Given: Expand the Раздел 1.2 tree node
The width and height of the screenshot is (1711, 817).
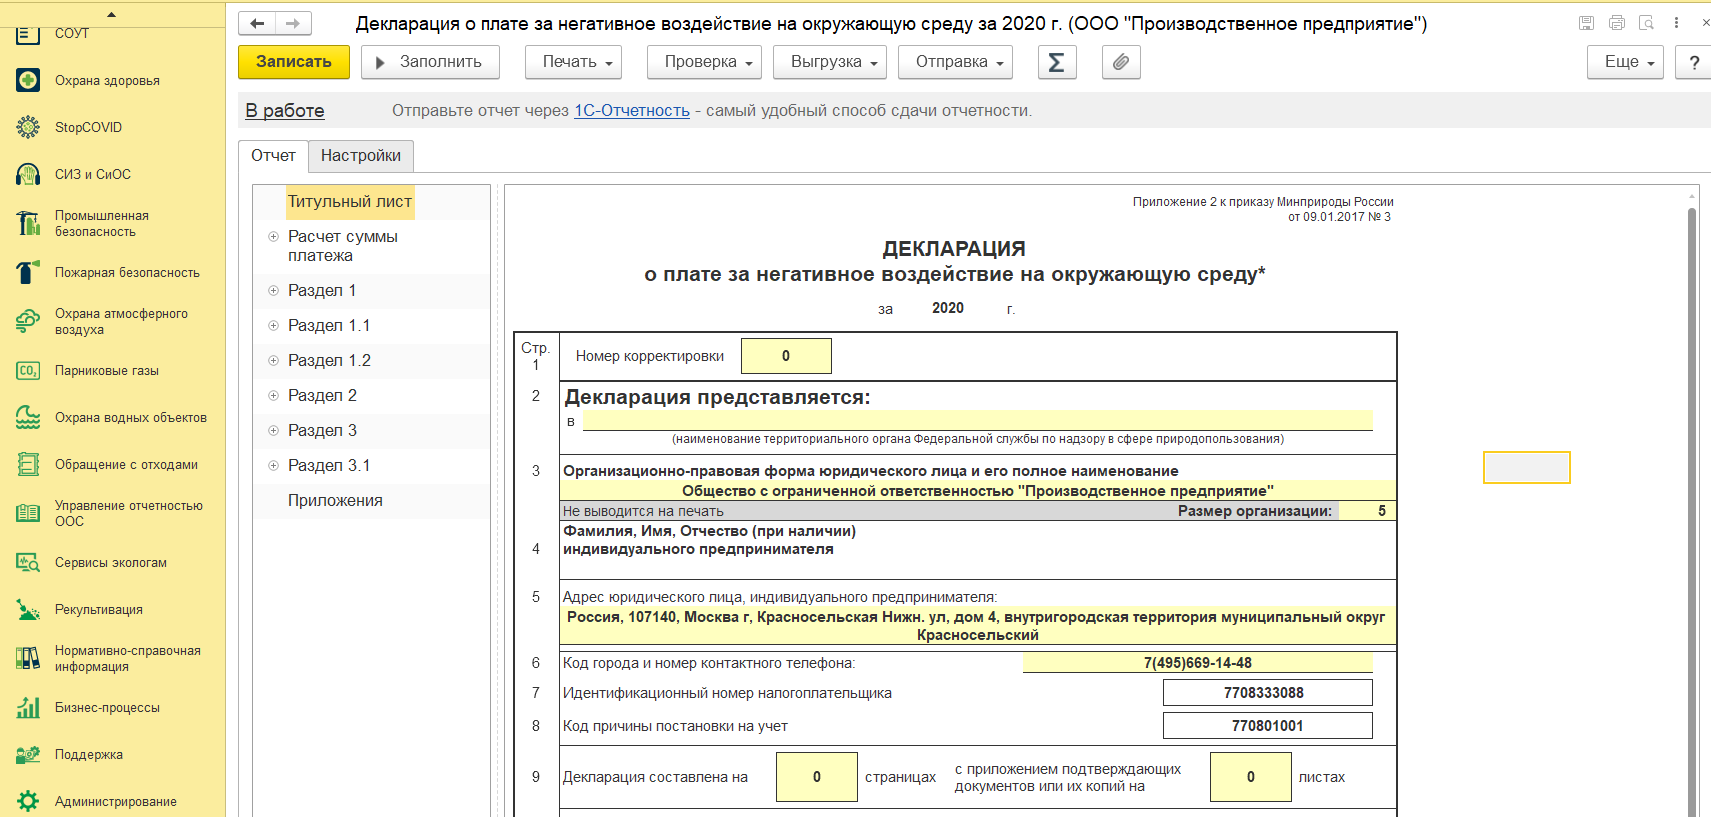Looking at the screenshot, I should click(273, 361).
